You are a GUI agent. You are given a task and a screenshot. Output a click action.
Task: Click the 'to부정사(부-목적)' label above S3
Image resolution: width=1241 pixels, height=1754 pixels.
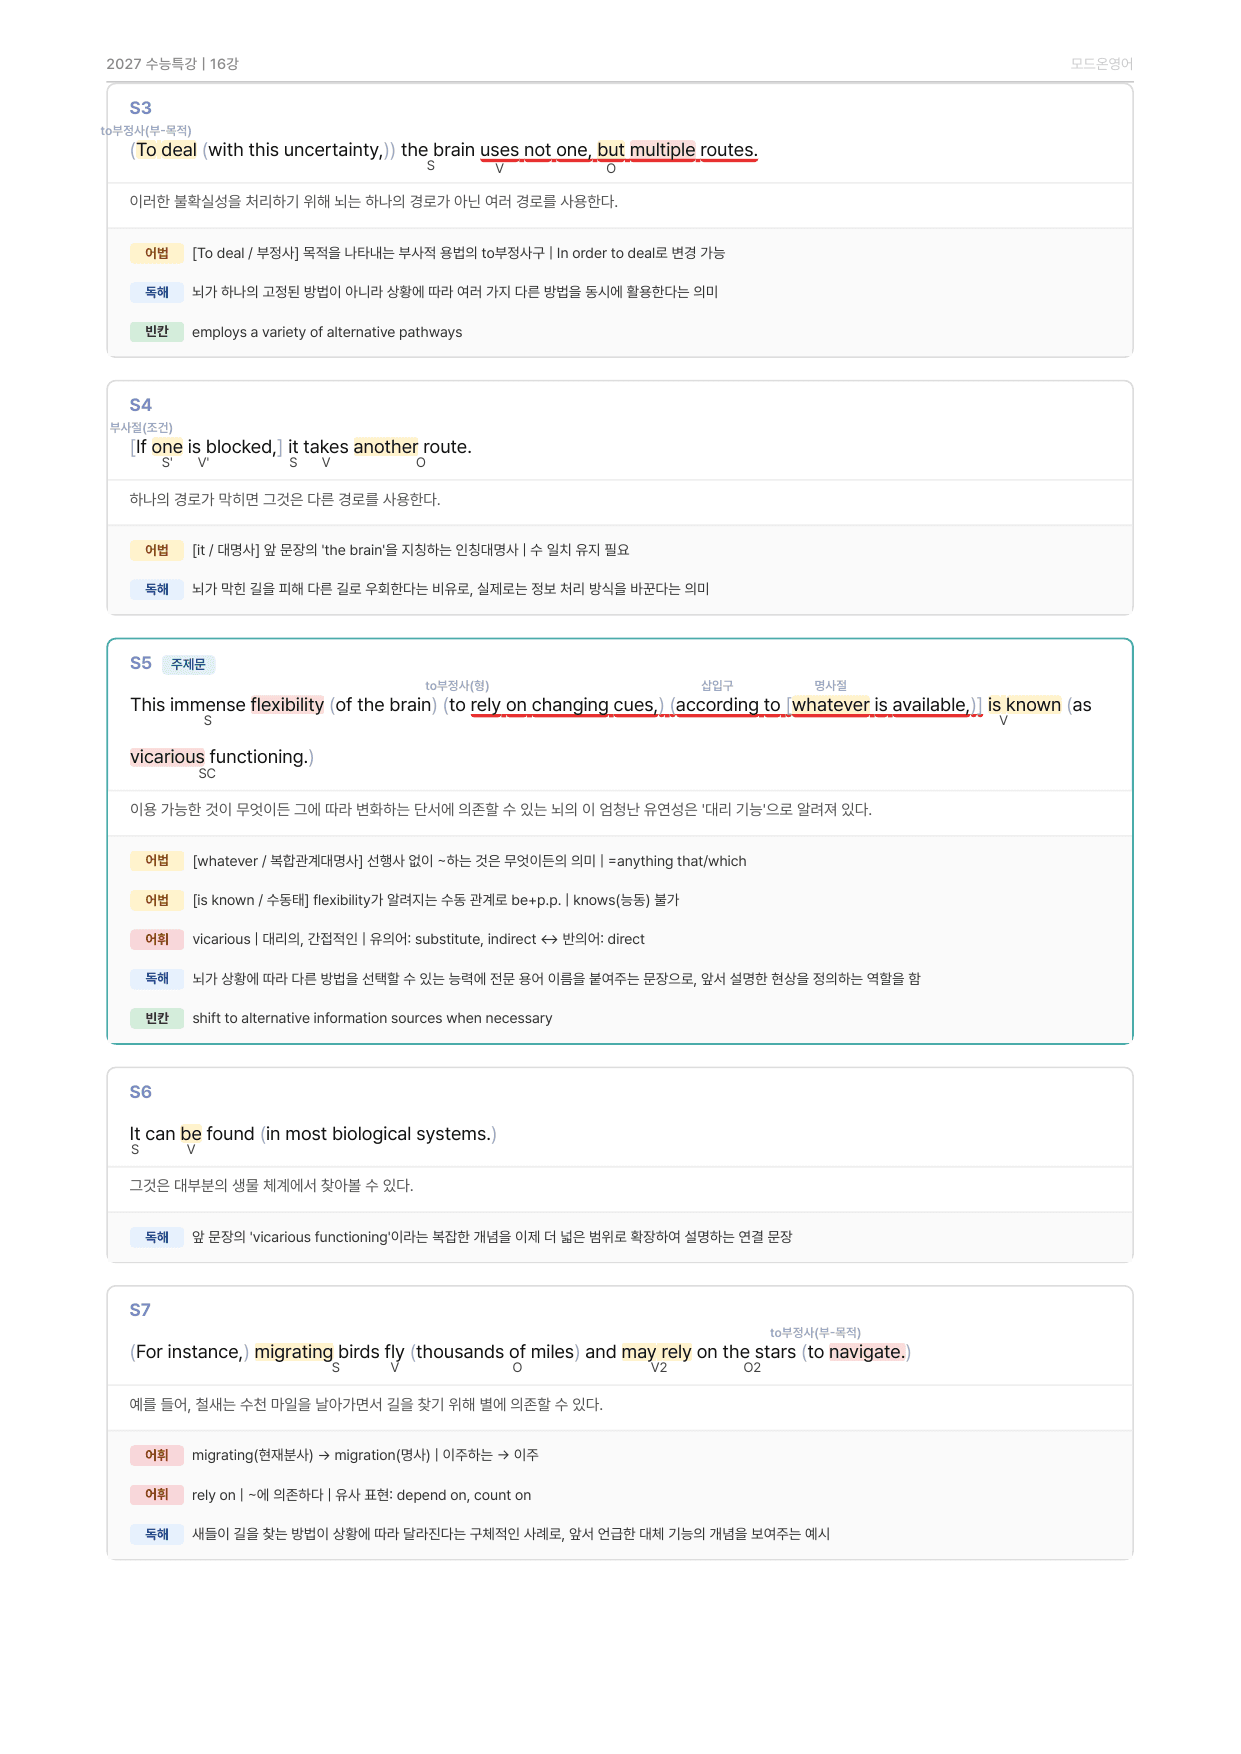pos(146,131)
